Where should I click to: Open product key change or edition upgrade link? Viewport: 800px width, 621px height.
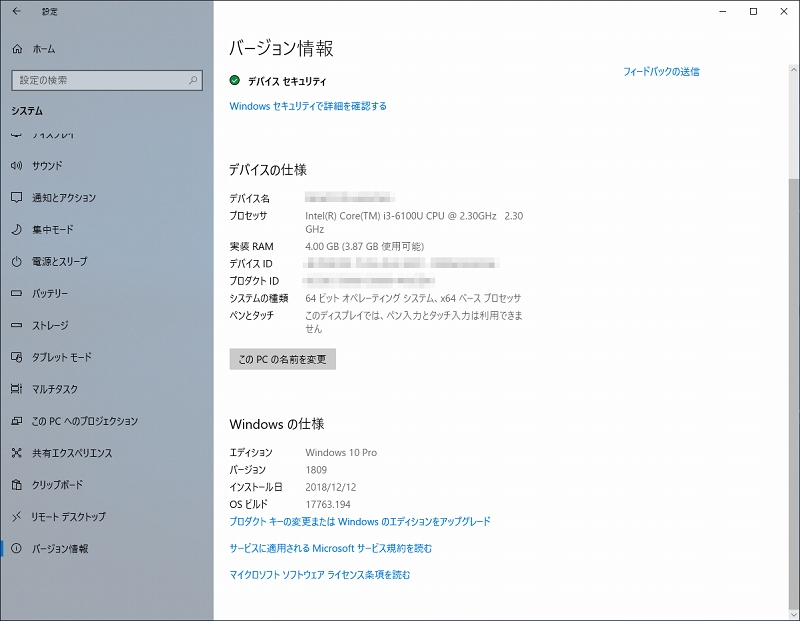(360, 521)
